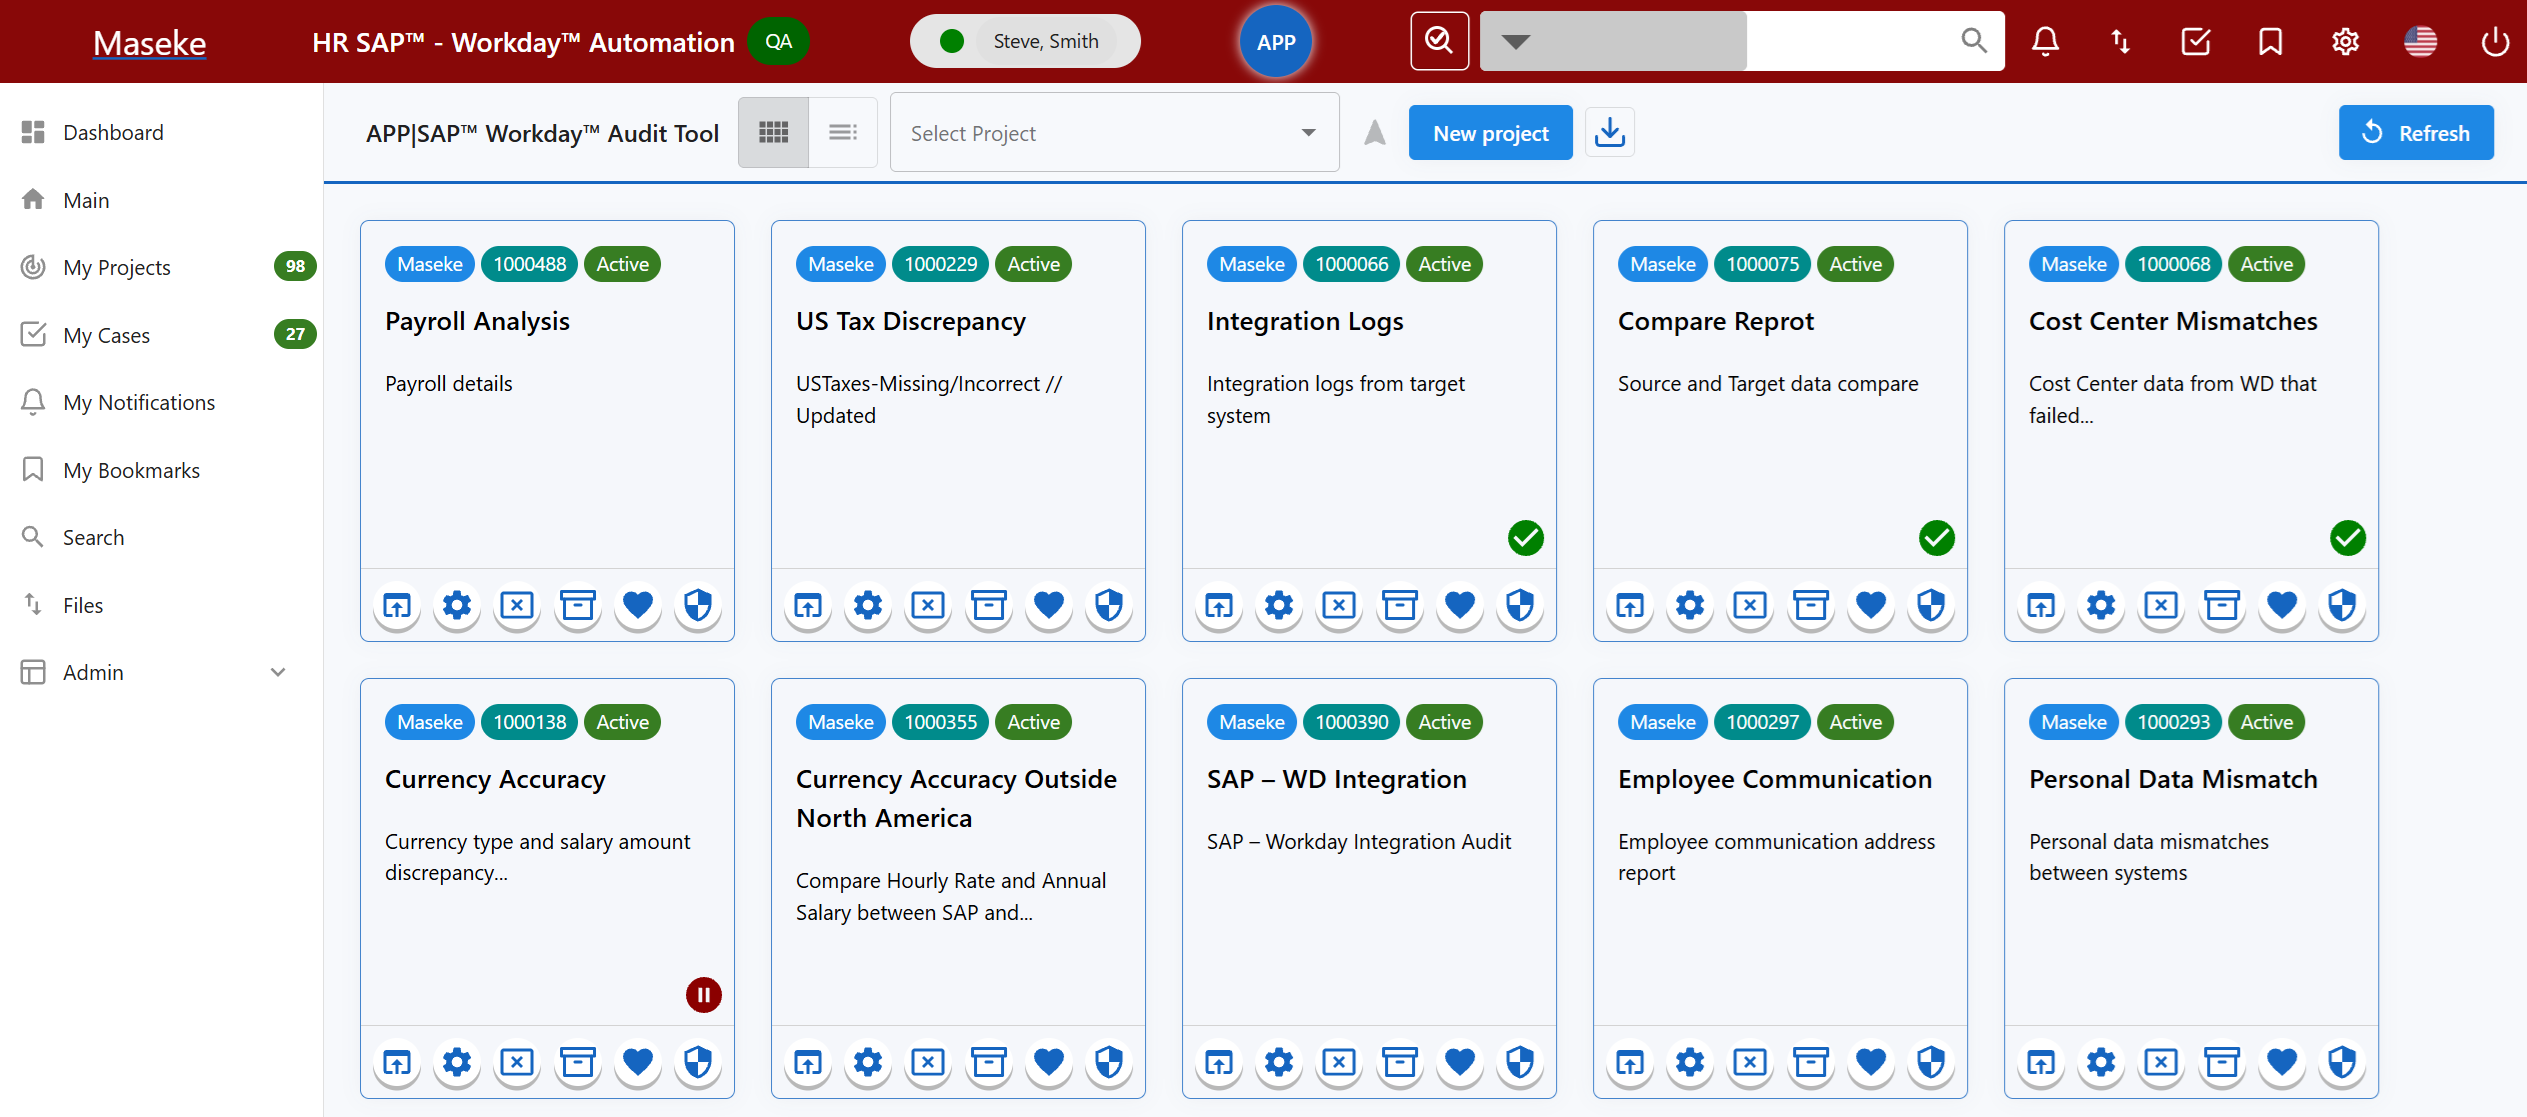
Task: Open Dashboard from the sidebar
Action: pyautogui.click(x=113, y=132)
